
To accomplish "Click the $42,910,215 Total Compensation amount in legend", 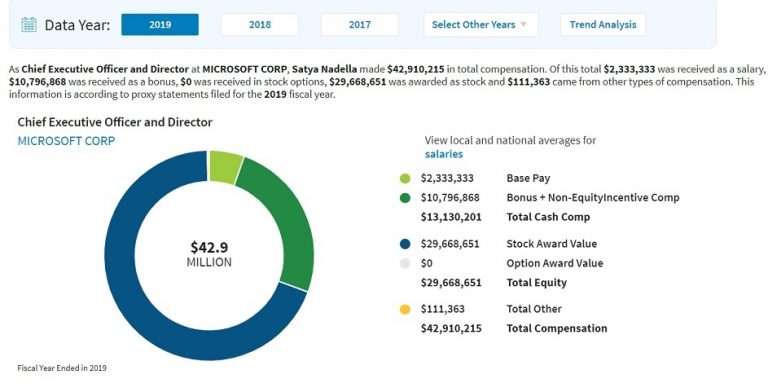I will [451, 328].
